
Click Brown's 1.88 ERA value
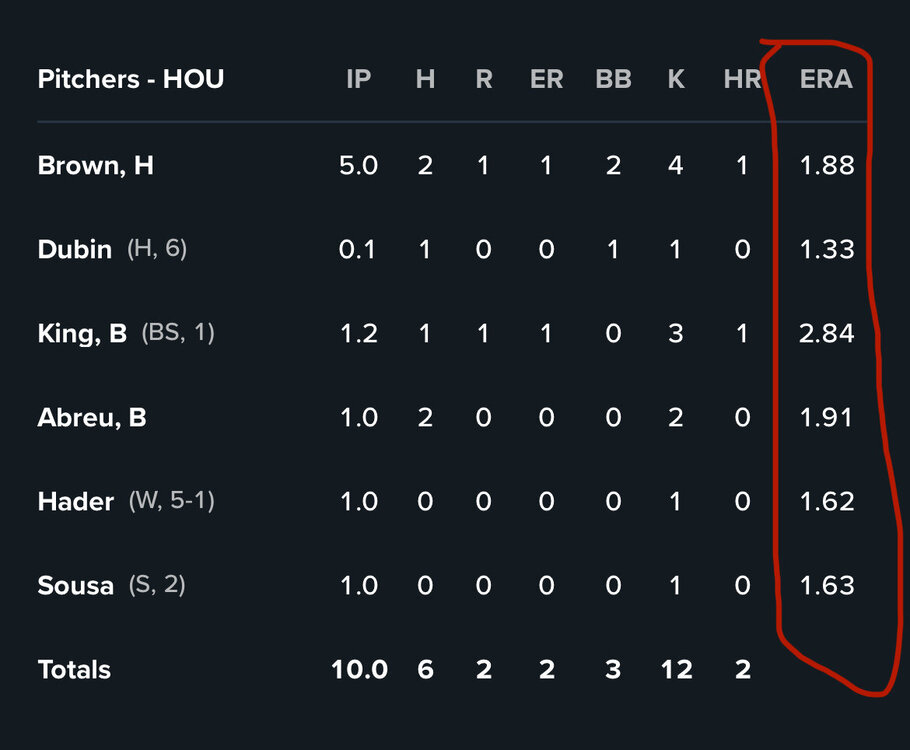(827, 165)
